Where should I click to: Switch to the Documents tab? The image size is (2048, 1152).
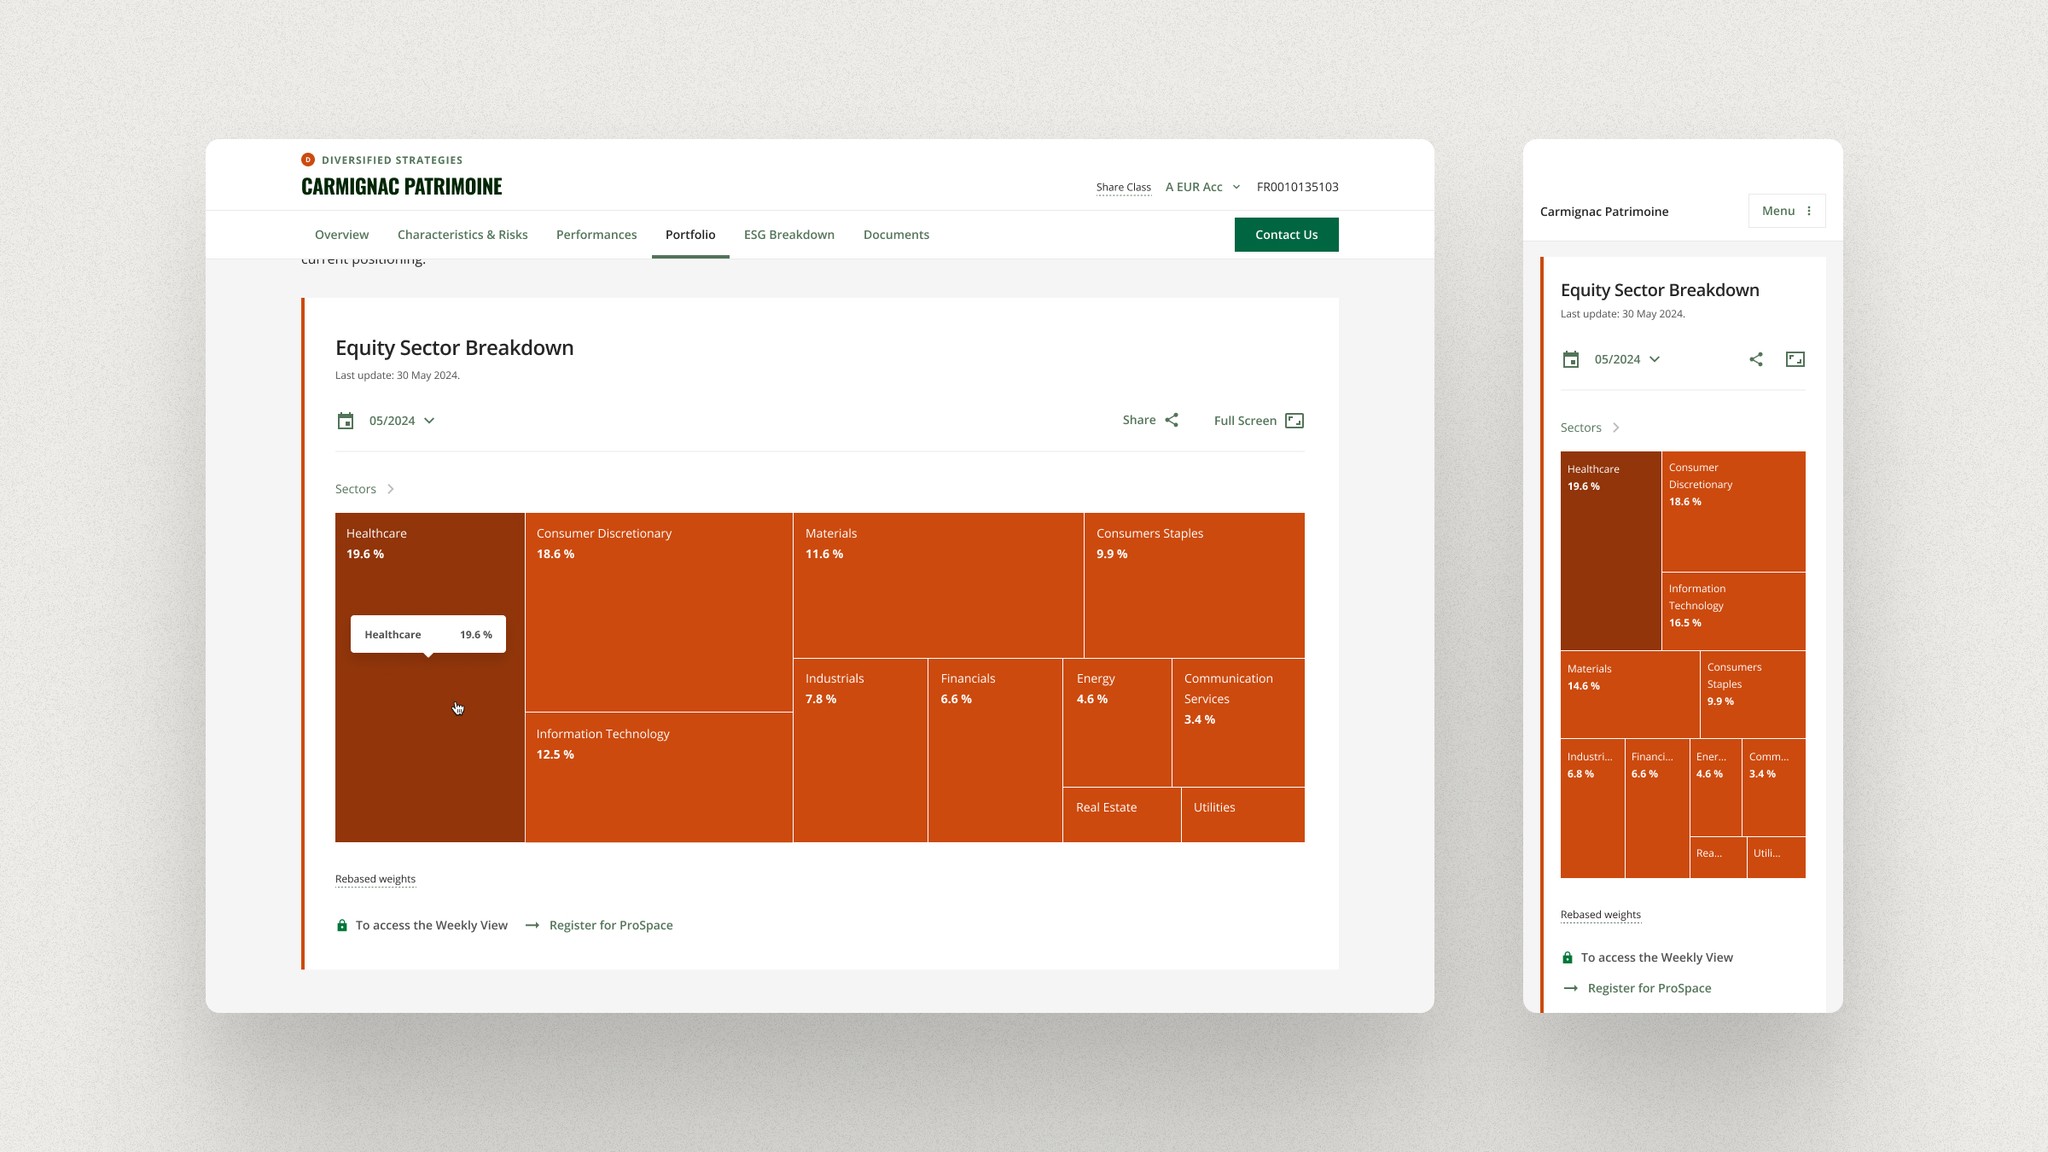[x=896, y=235]
